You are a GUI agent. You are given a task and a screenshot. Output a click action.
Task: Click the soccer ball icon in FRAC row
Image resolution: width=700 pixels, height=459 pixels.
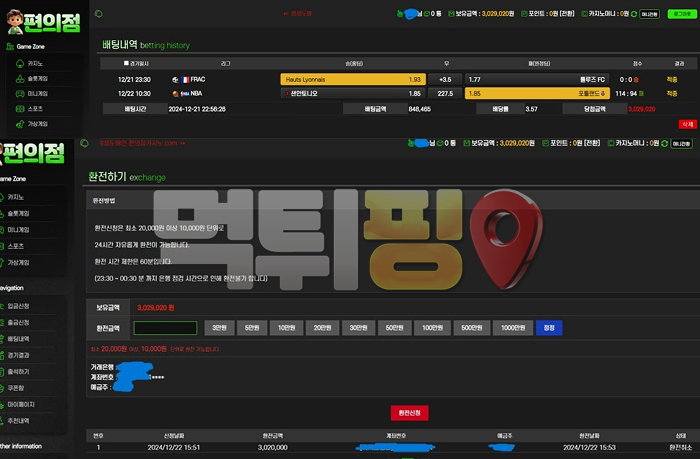(x=175, y=80)
